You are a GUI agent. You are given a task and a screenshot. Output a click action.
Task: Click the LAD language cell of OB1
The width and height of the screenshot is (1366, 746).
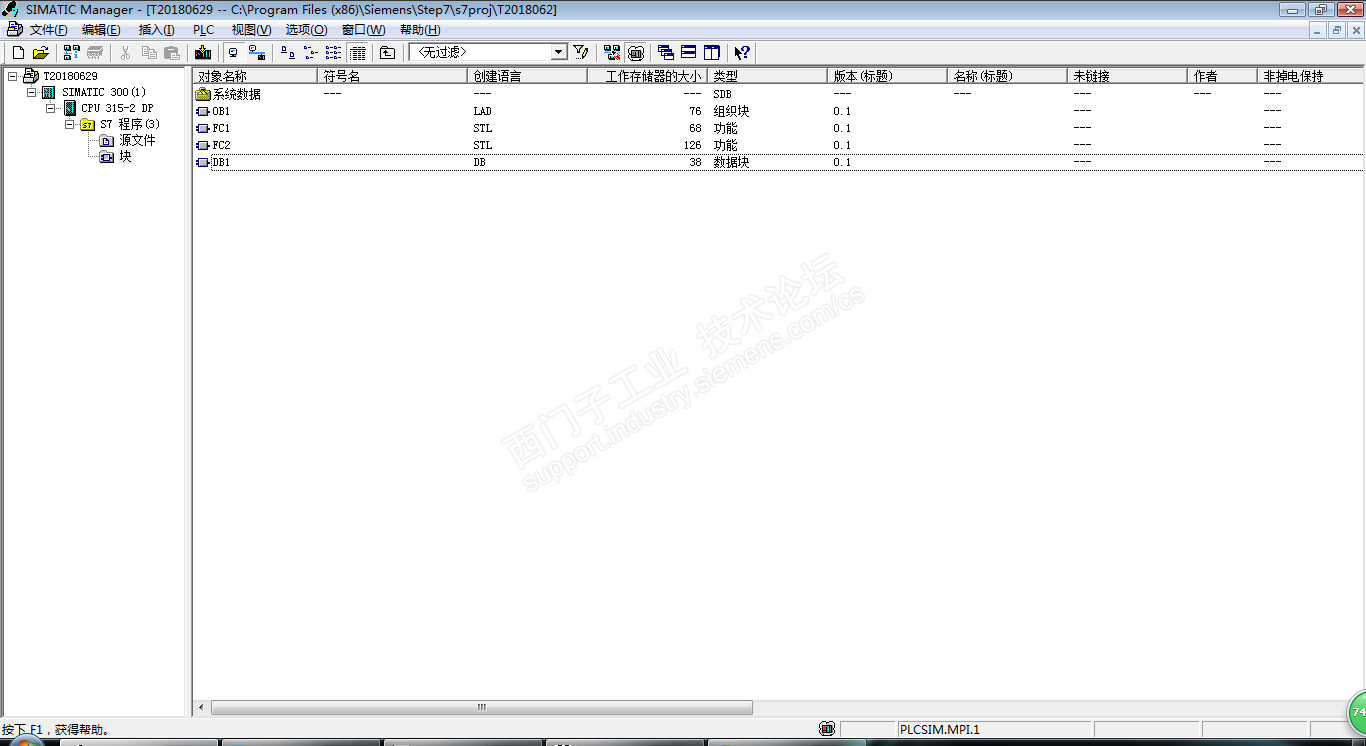483,111
